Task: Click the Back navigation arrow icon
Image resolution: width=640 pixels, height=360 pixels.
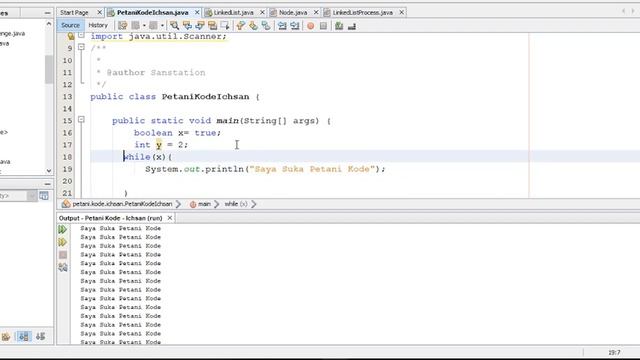Action: 136,26
